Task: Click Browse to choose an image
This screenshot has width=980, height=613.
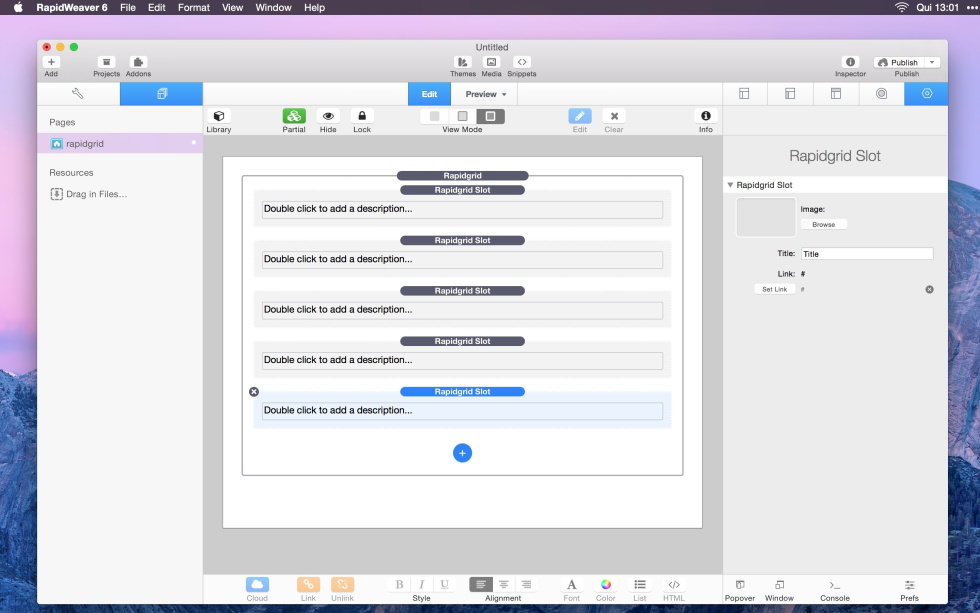Action: point(824,224)
